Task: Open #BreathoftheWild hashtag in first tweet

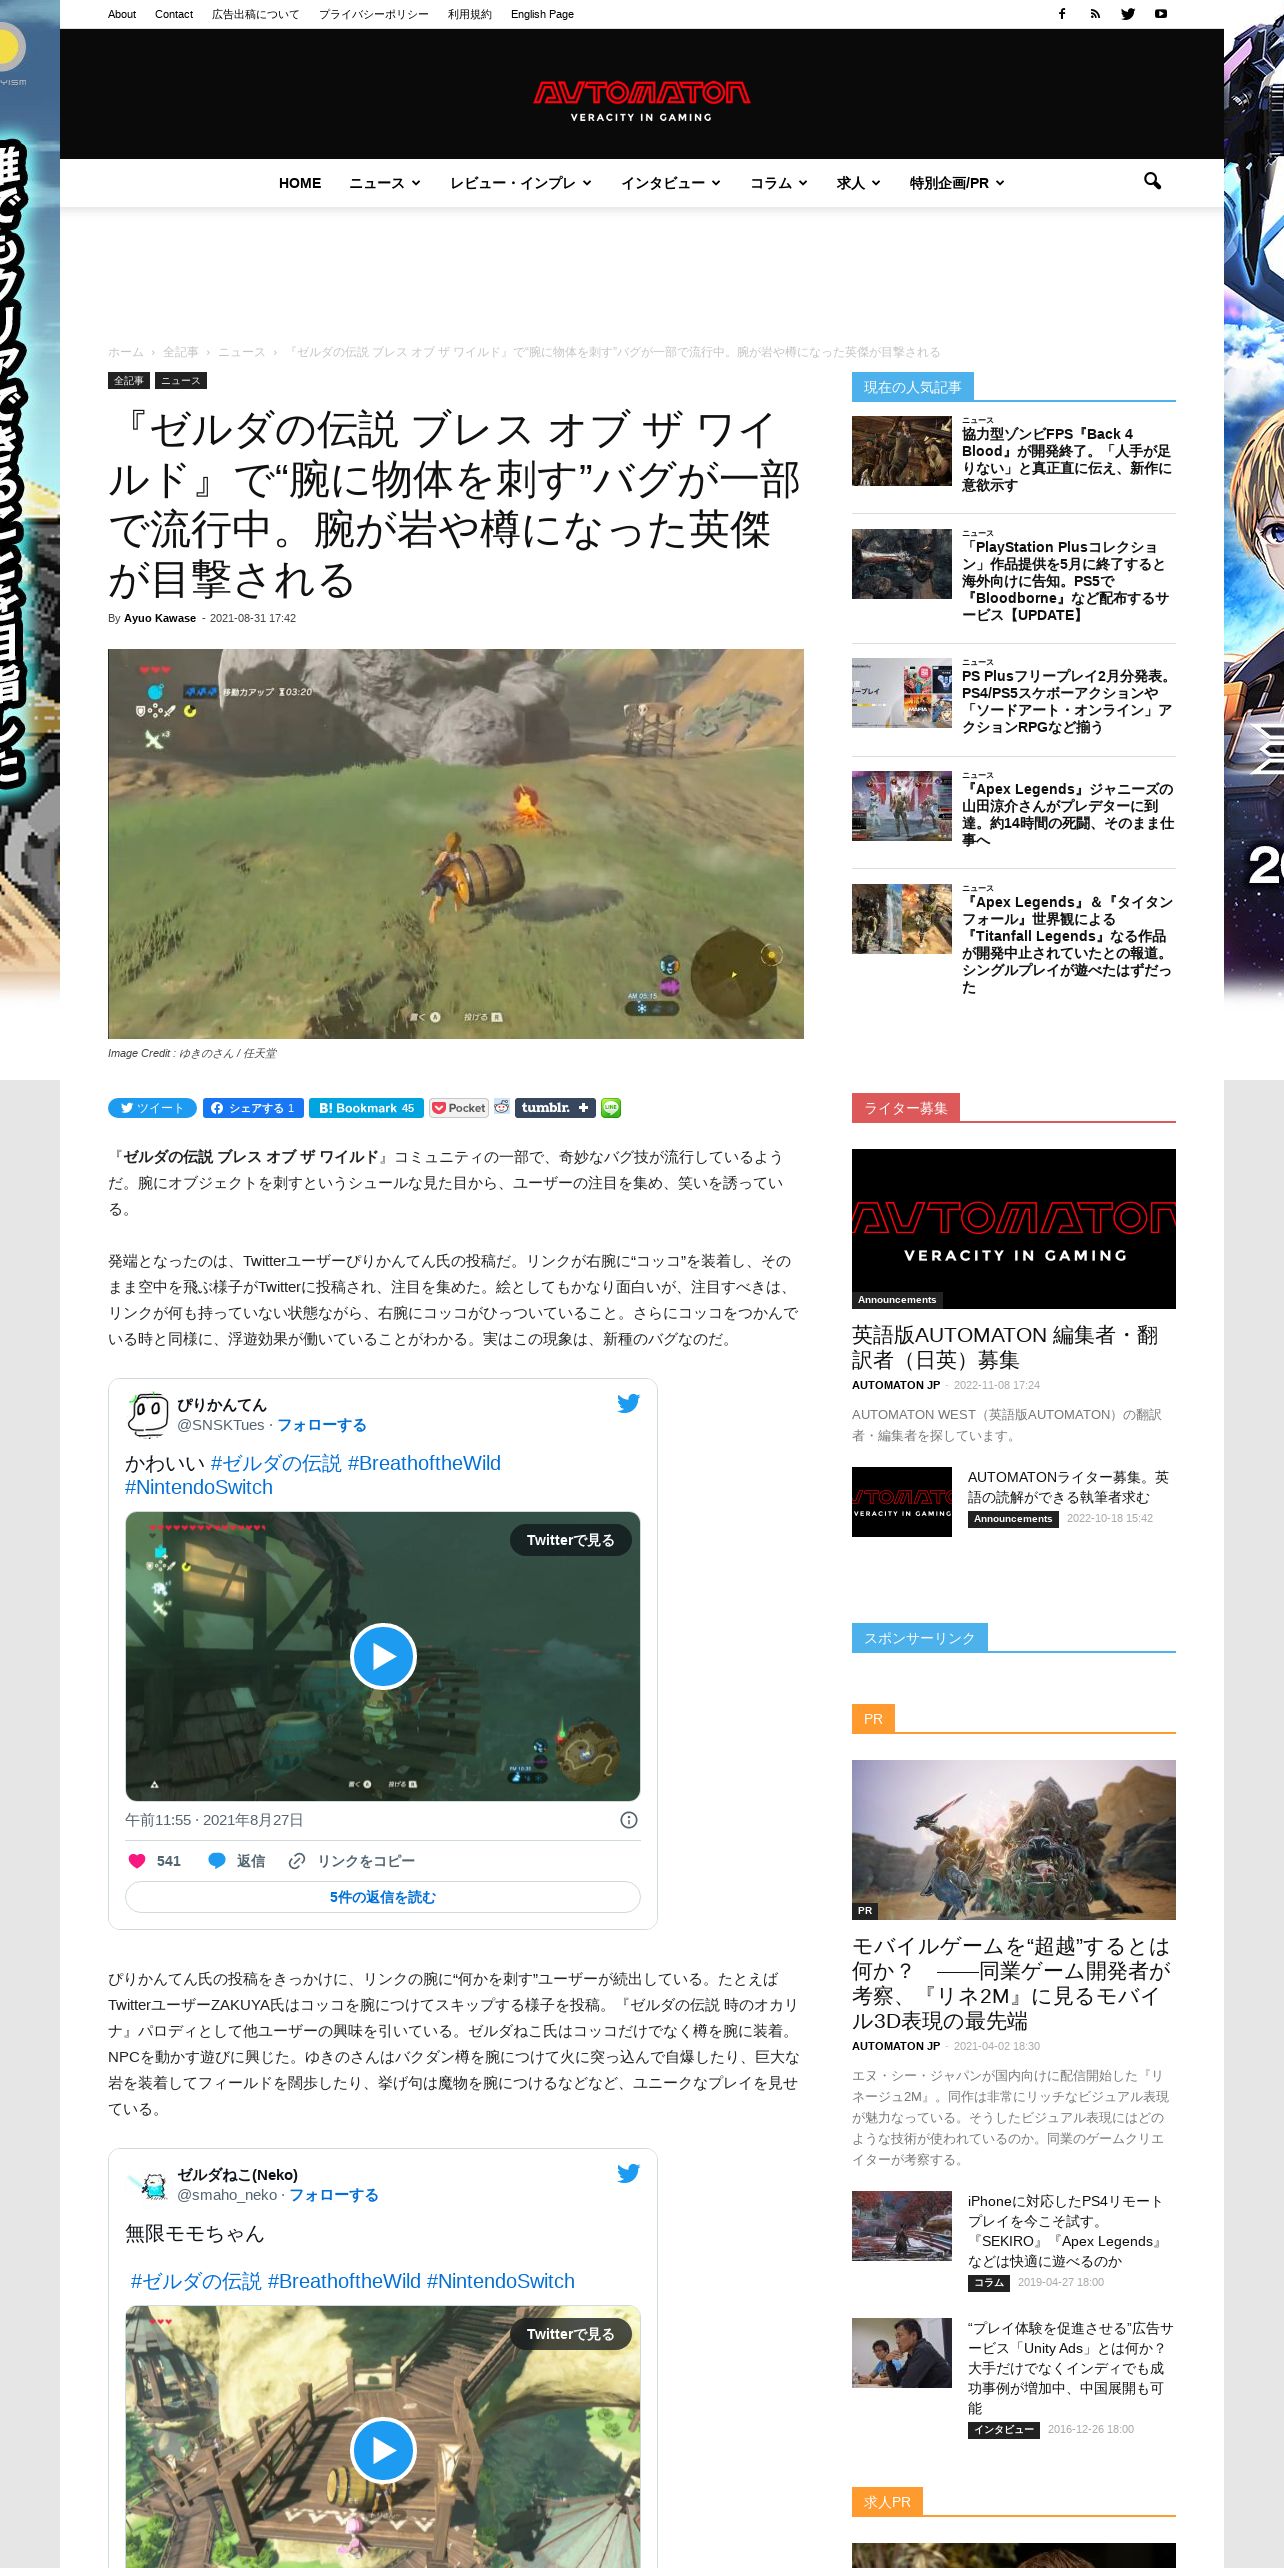Action: click(424, 1463)
